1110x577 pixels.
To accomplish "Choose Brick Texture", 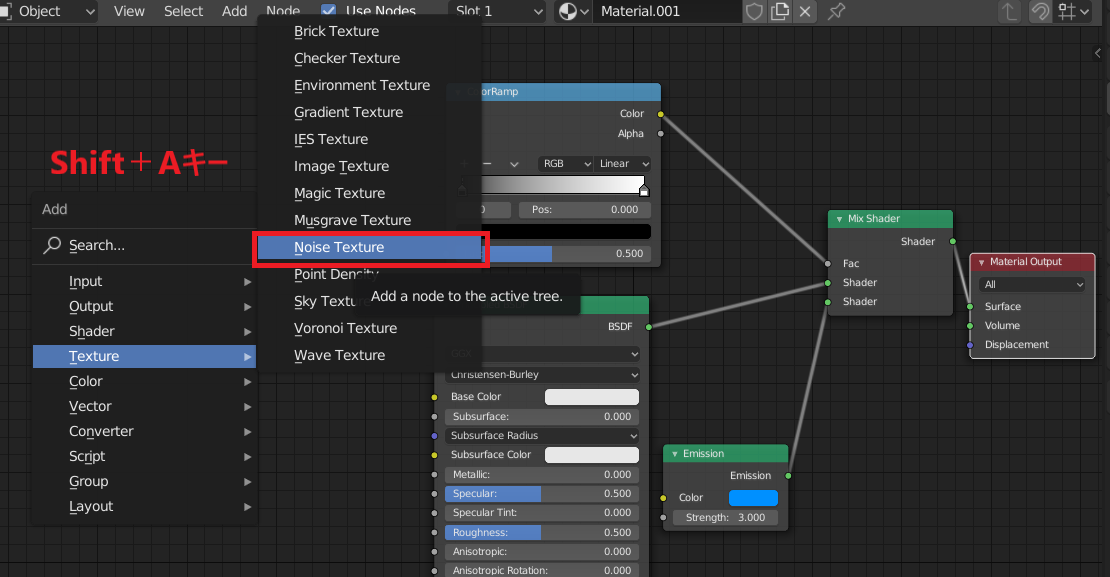I will (369, 31).
